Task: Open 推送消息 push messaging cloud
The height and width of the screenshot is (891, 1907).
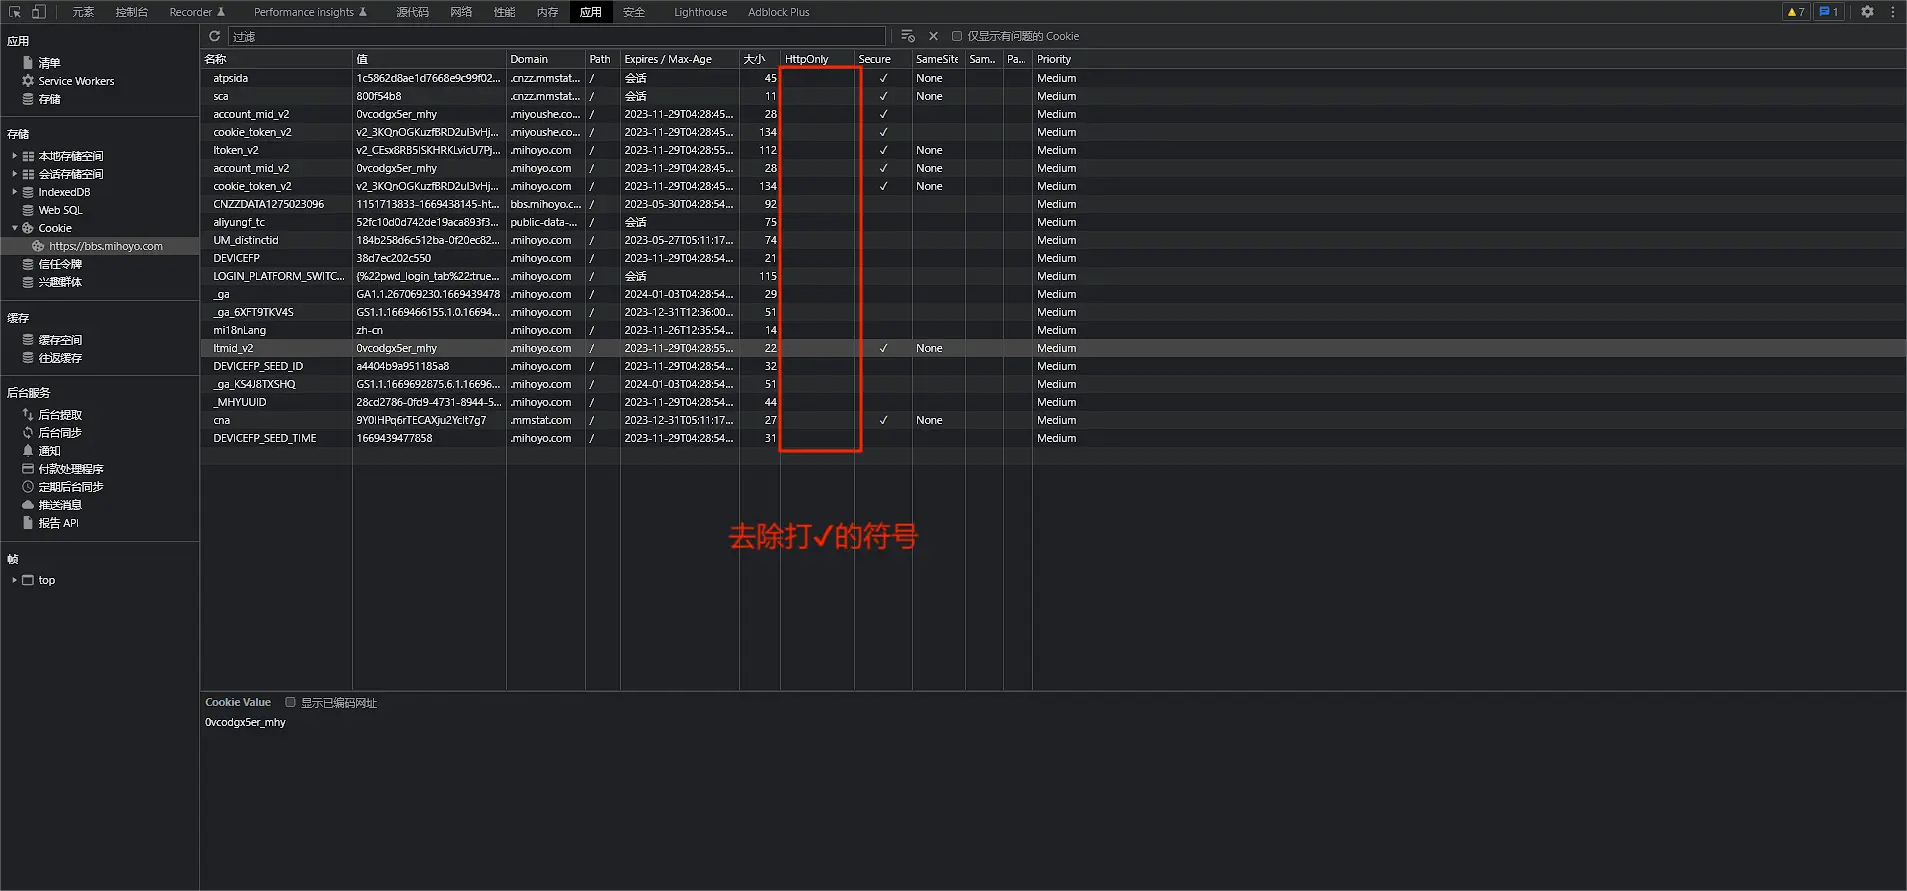Action: coord(28,505)
